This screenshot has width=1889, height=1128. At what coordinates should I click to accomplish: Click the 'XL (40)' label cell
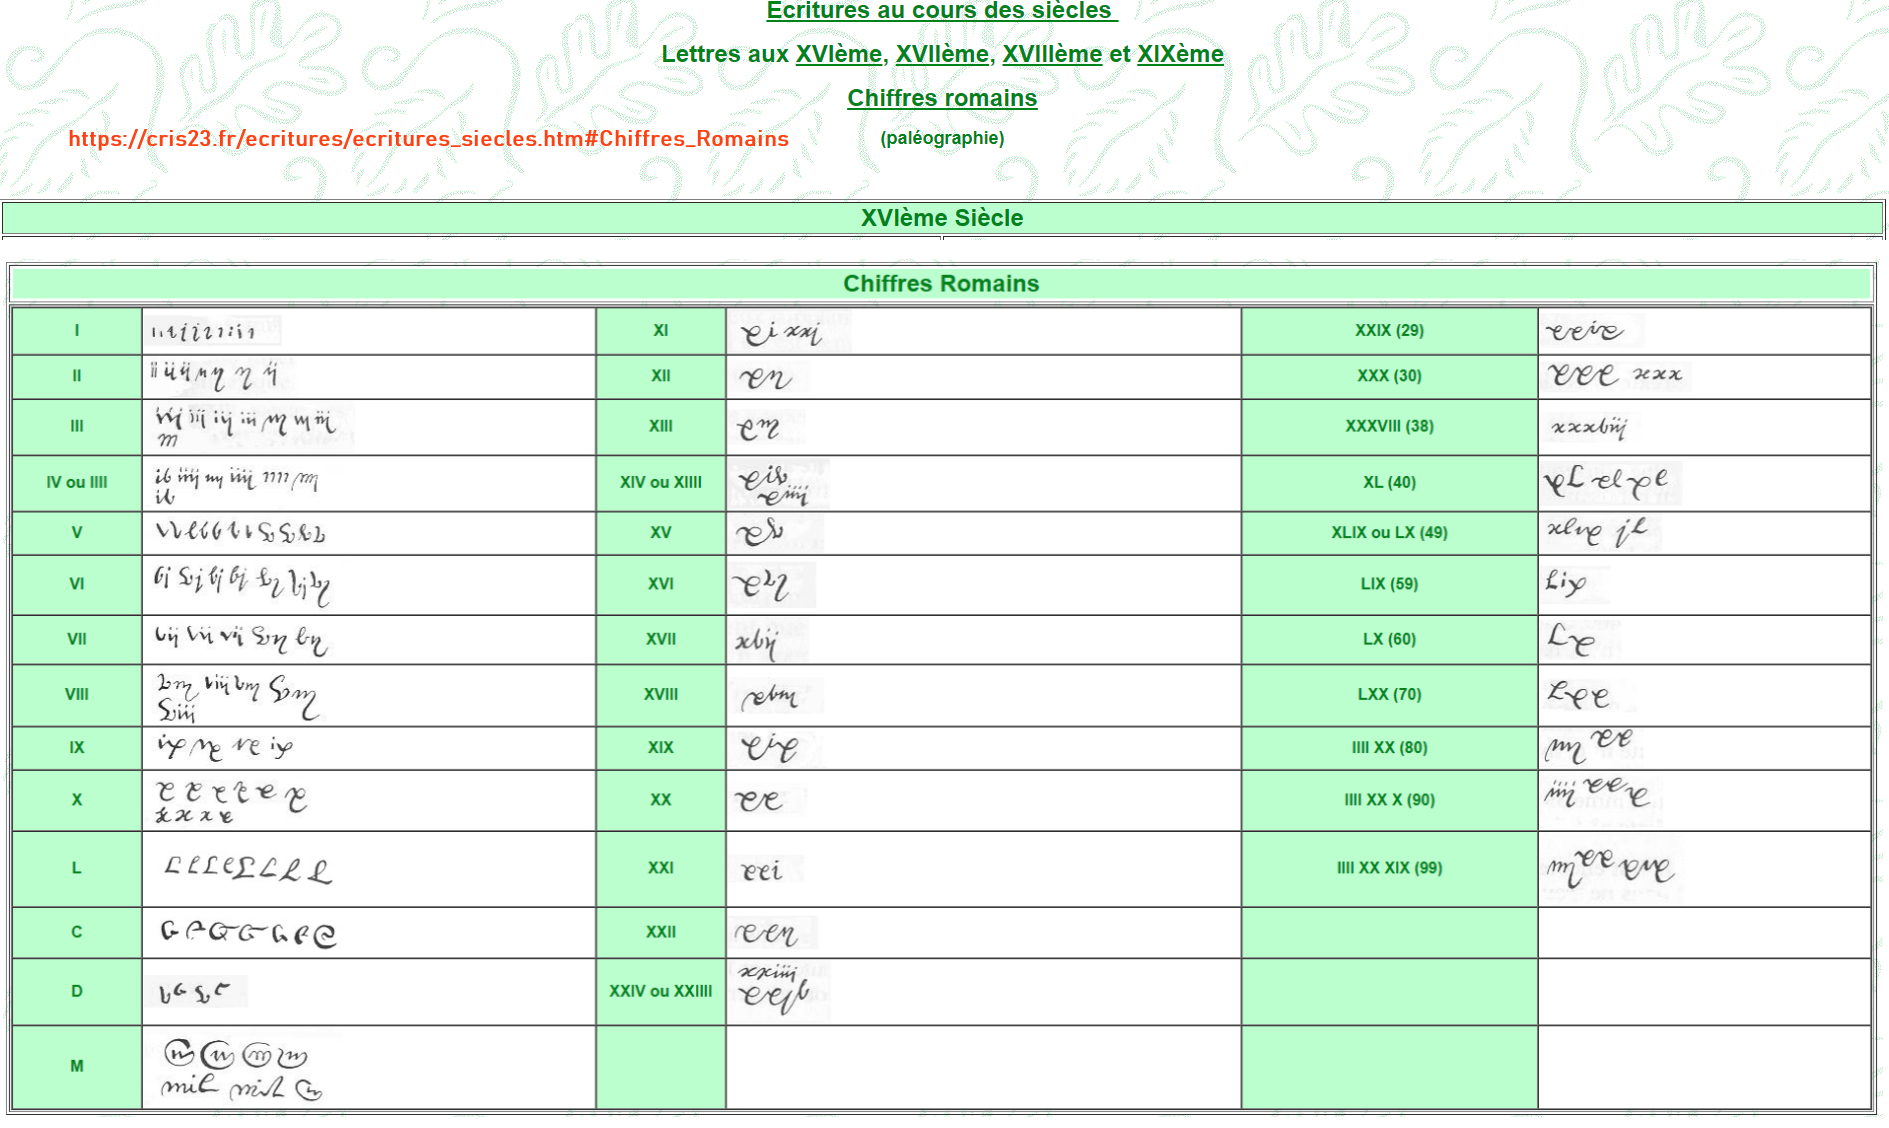pos(1389,483)
